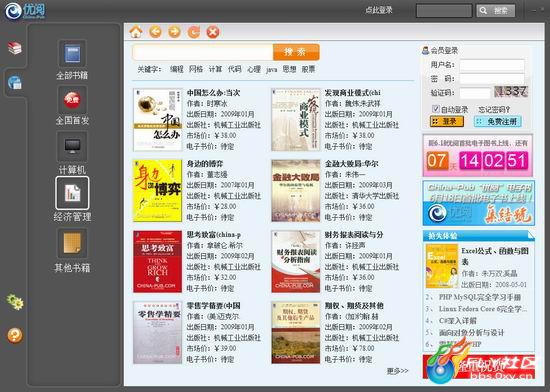Open the 财务报表阅读与分析指南 book cover
Screen dimensions: 550x392
[x=296, y=262]
